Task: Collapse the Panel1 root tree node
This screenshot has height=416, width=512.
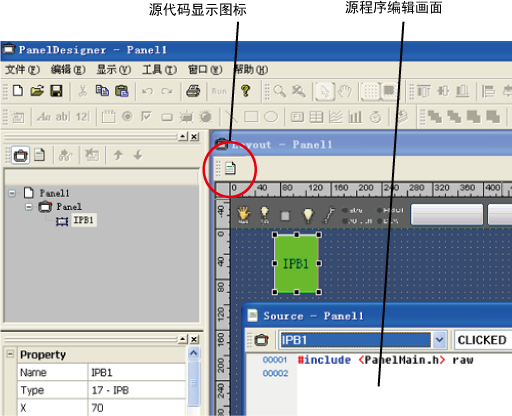Action: click(12, 193)
